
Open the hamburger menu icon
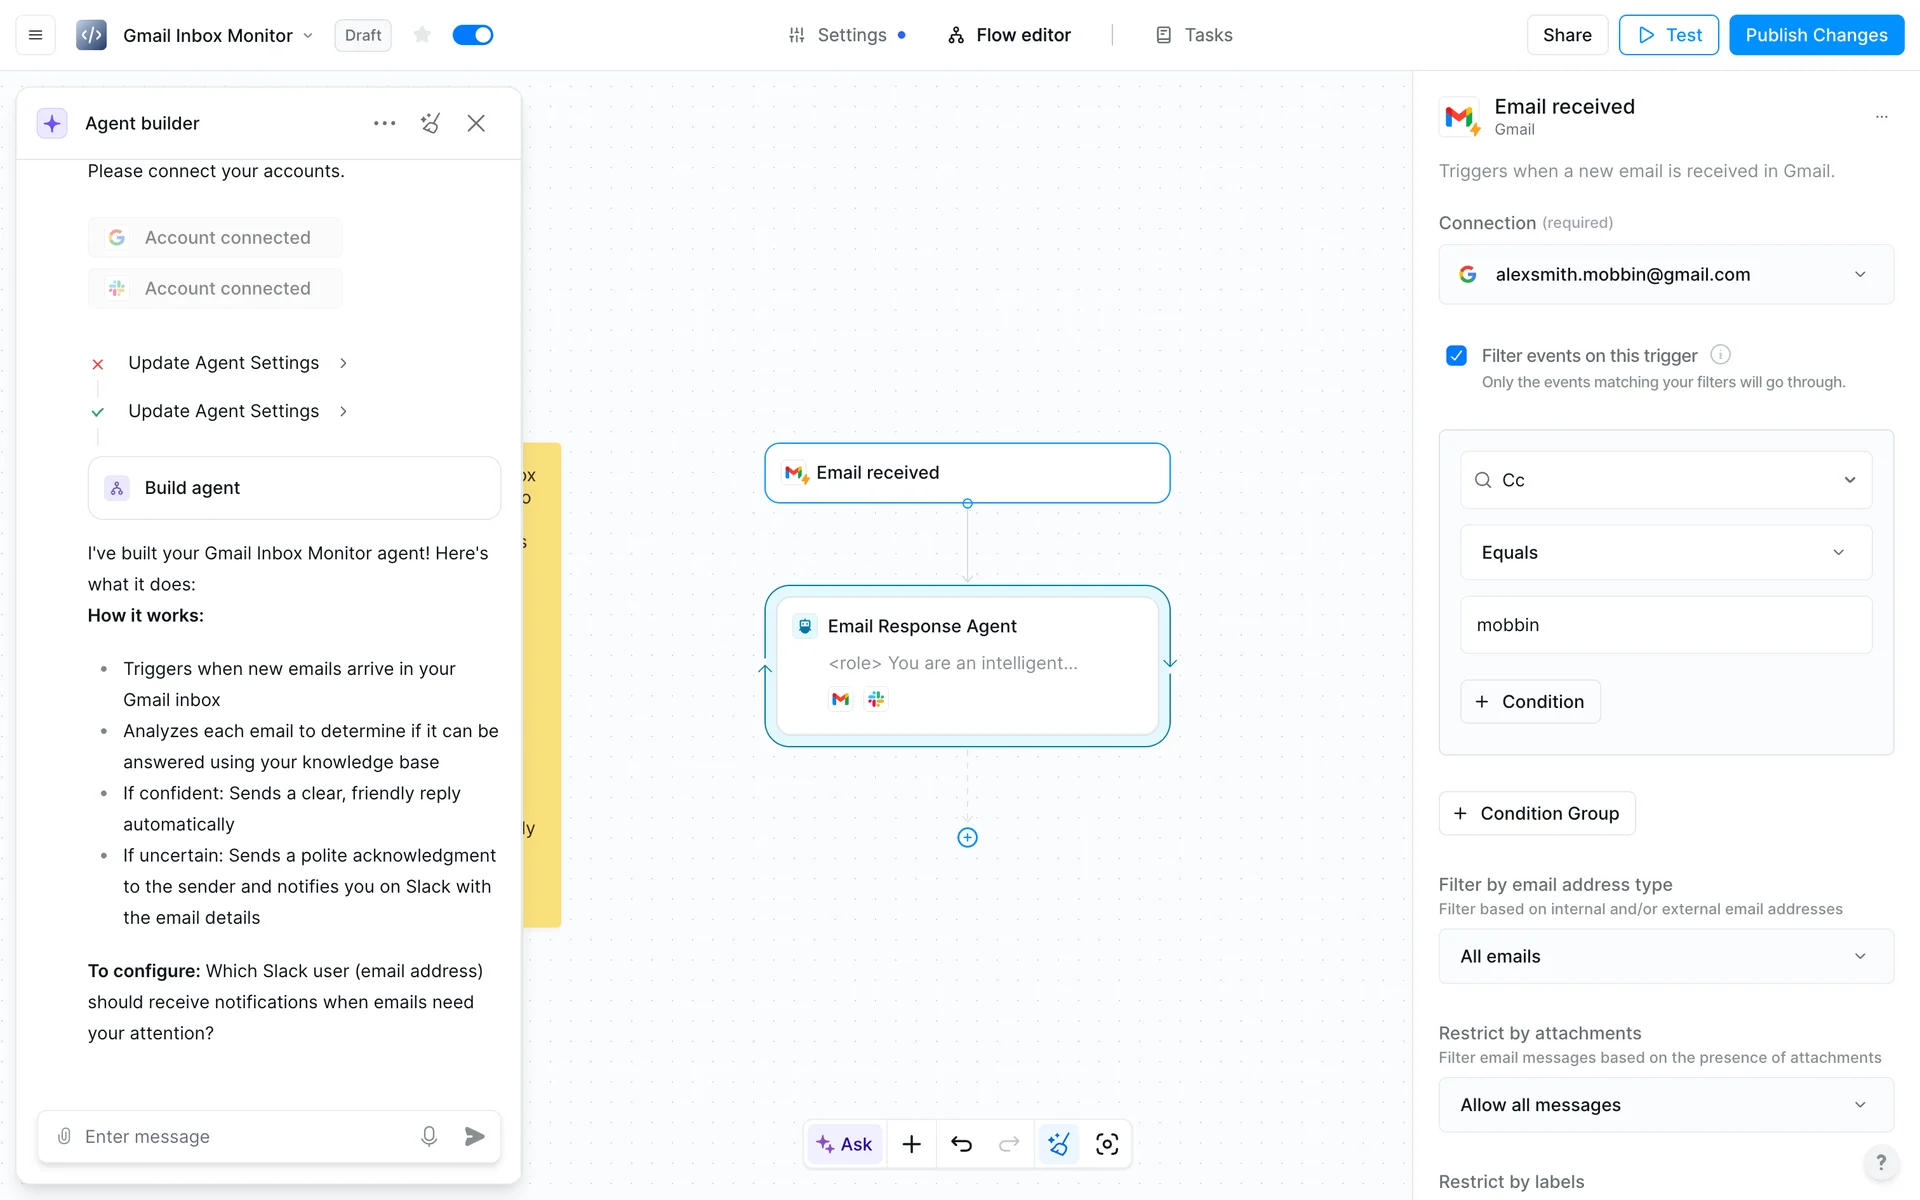click(x=35, y=35)
